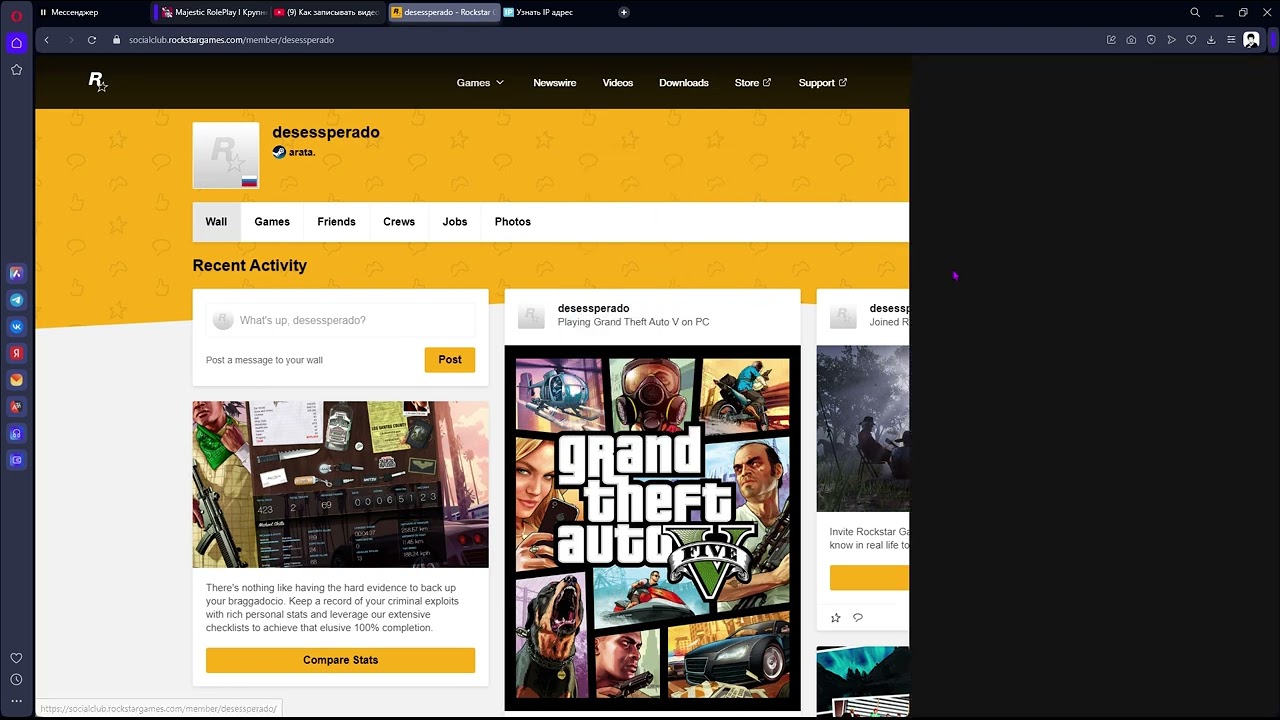This screenshot has width=1280, height=720.
Task: Open the Support external link
Action: click(823, 83)
